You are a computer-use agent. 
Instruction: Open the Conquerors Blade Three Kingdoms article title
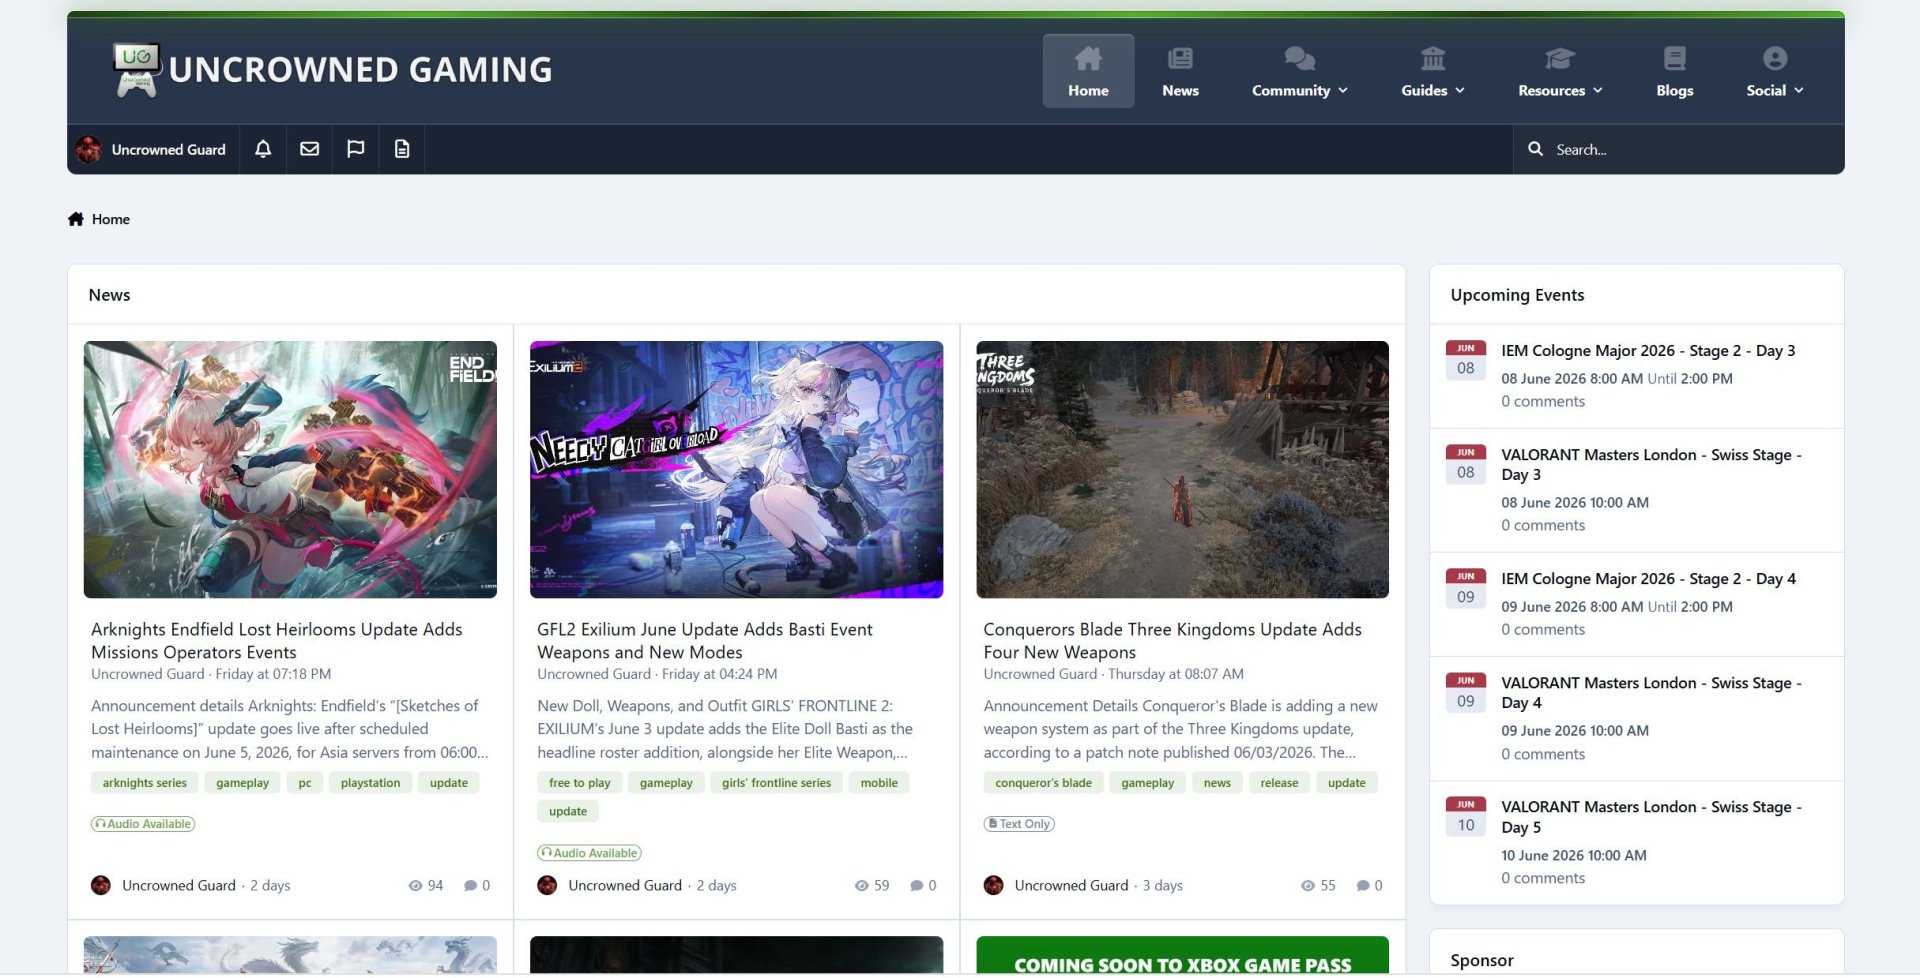(x=1172, y=641)
